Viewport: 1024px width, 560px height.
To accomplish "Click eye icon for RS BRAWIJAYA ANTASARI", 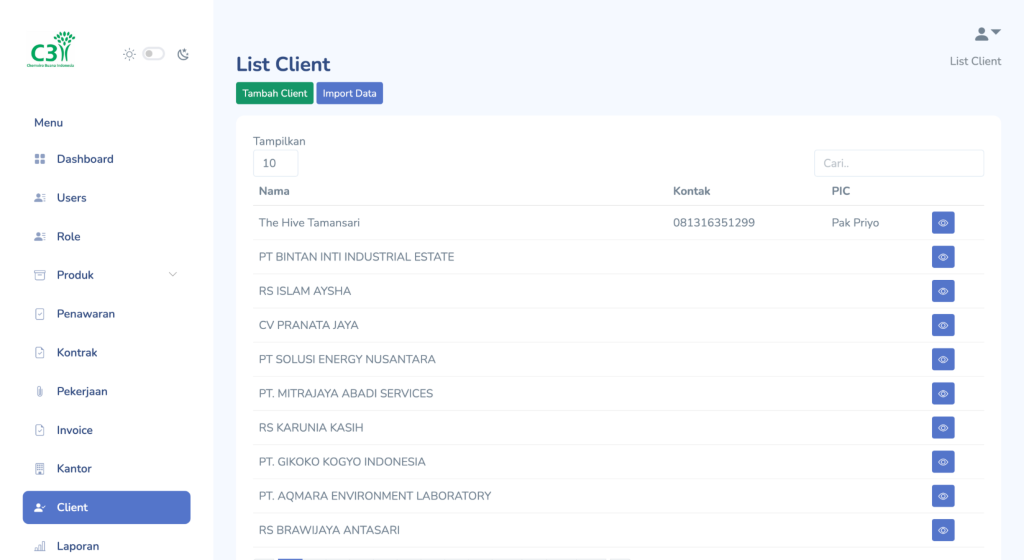I will (942, 530).
